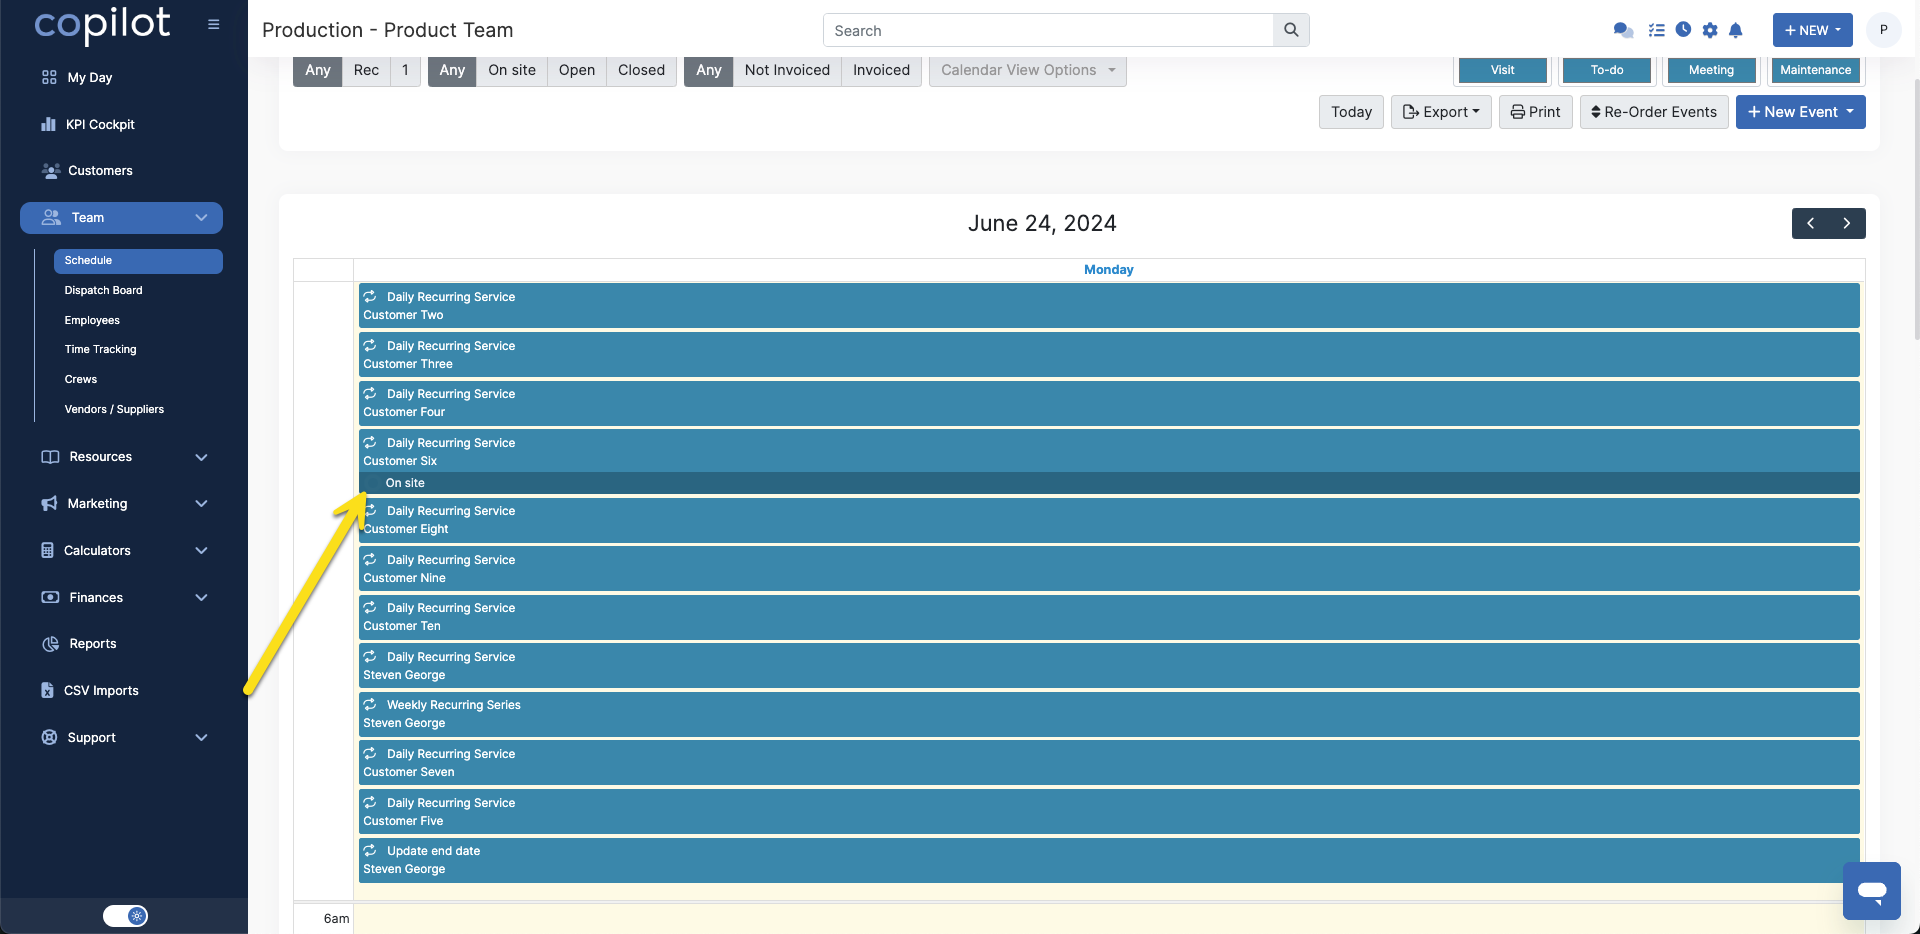Open the Schedule submenu item
The height and width of the screenshot is (934, 1920).
(138, 261)
